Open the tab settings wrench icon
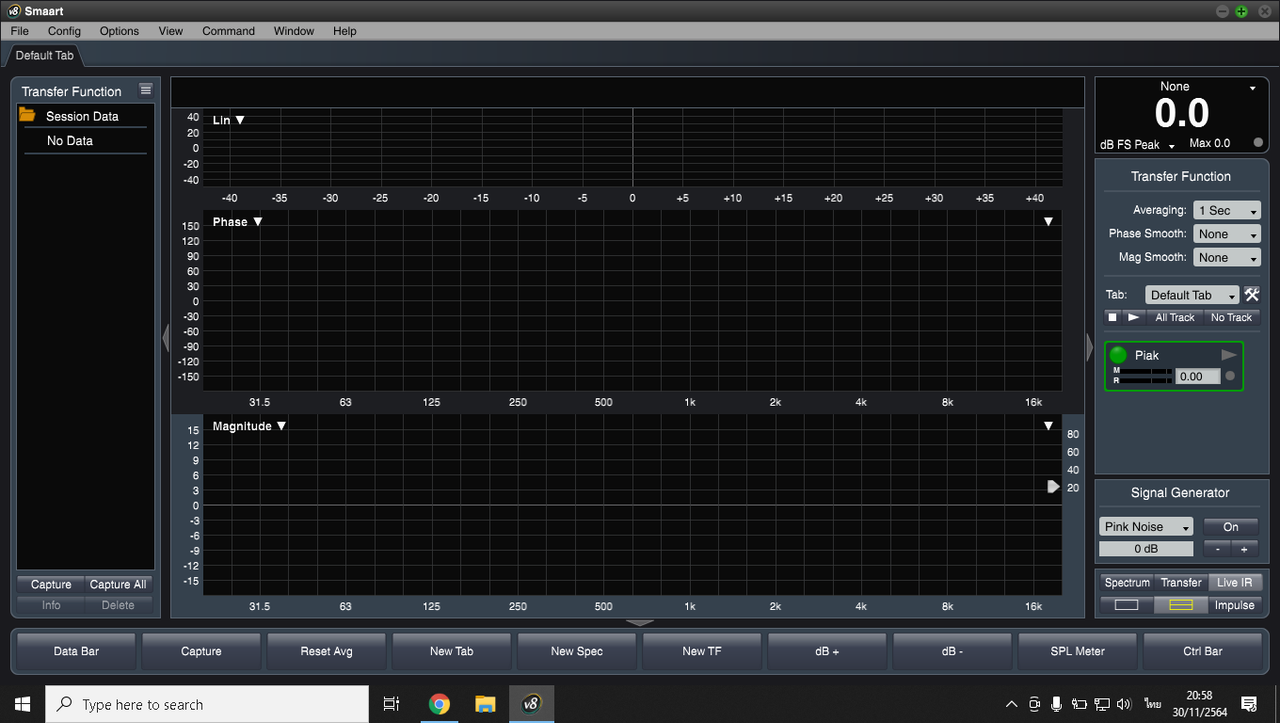 [x=1252, y=295]
